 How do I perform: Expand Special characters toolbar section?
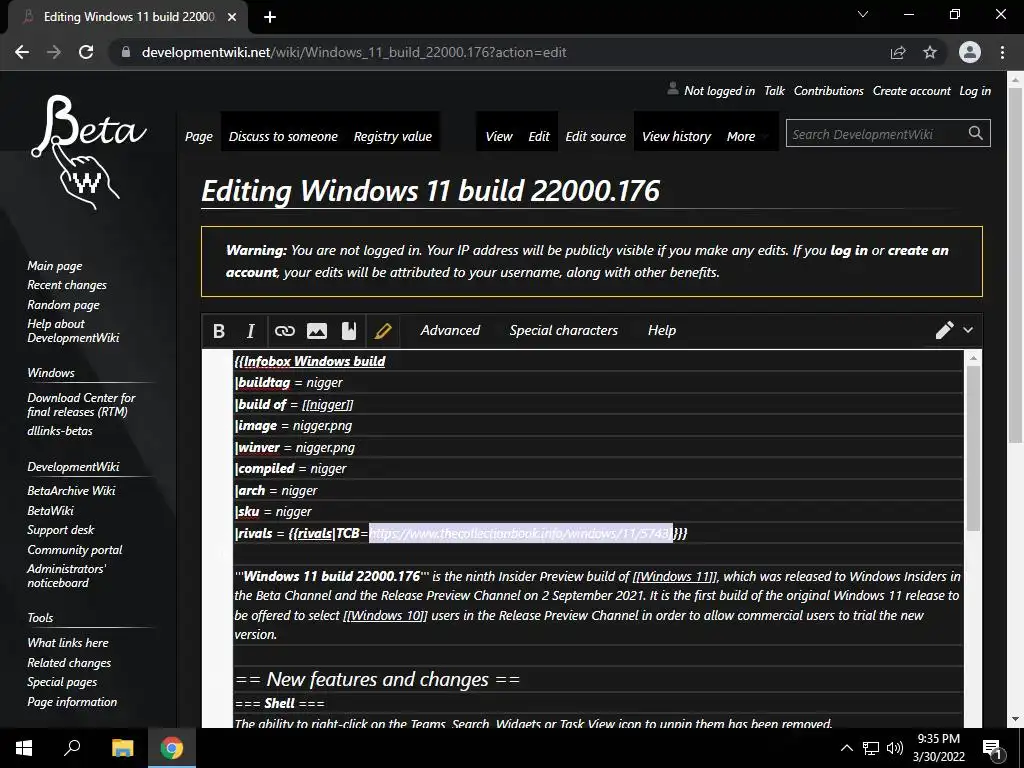pos(564,330)
